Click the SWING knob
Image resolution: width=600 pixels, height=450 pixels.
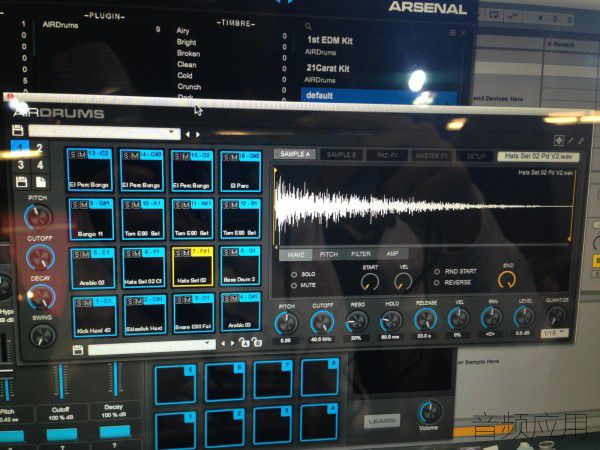coord(42,336)
